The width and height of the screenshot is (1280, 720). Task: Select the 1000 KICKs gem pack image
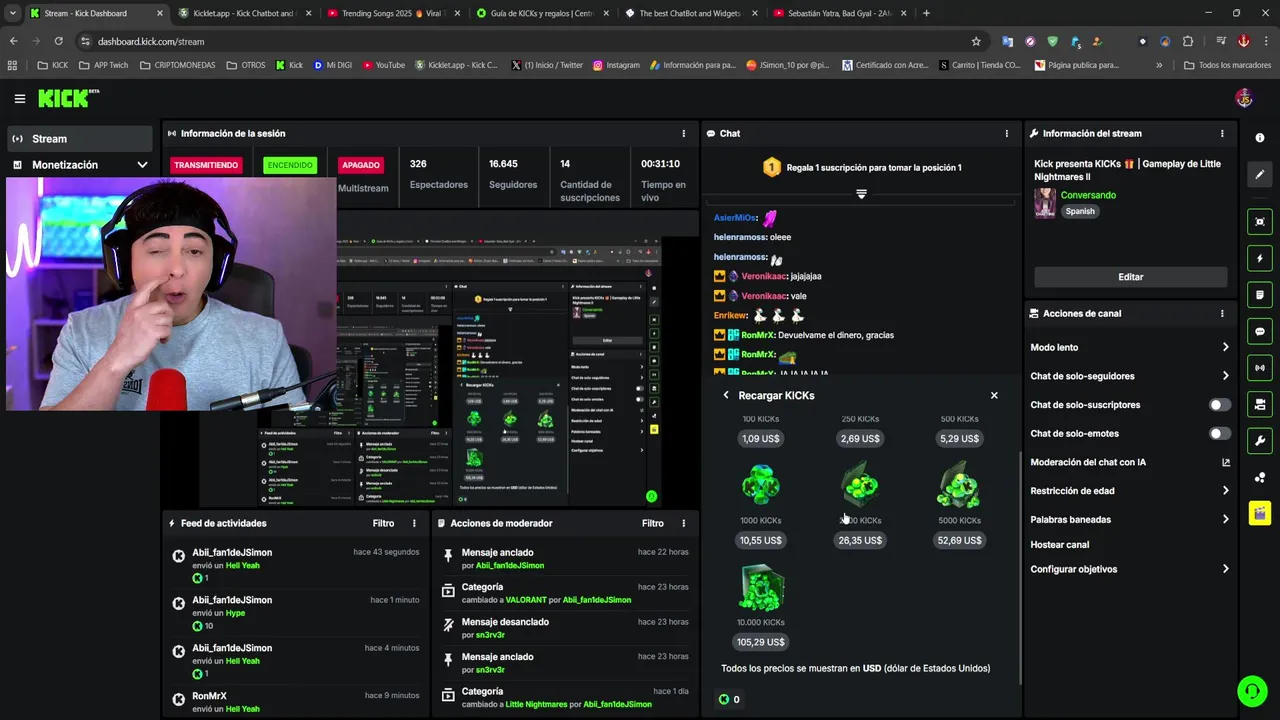point(761,486)
